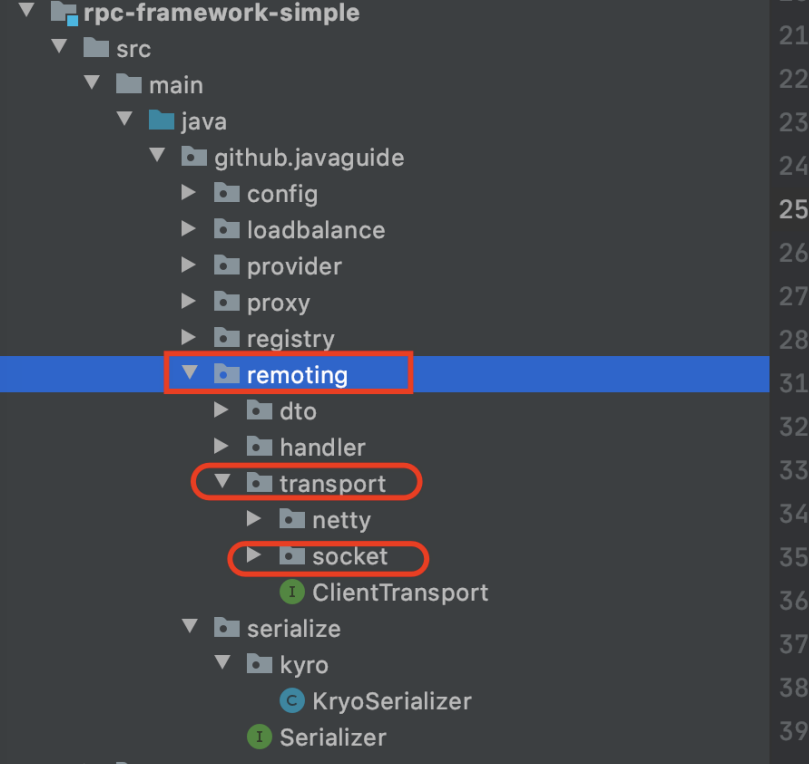Click line number 25 in gutter
The image size is (809, 764).
793,209
